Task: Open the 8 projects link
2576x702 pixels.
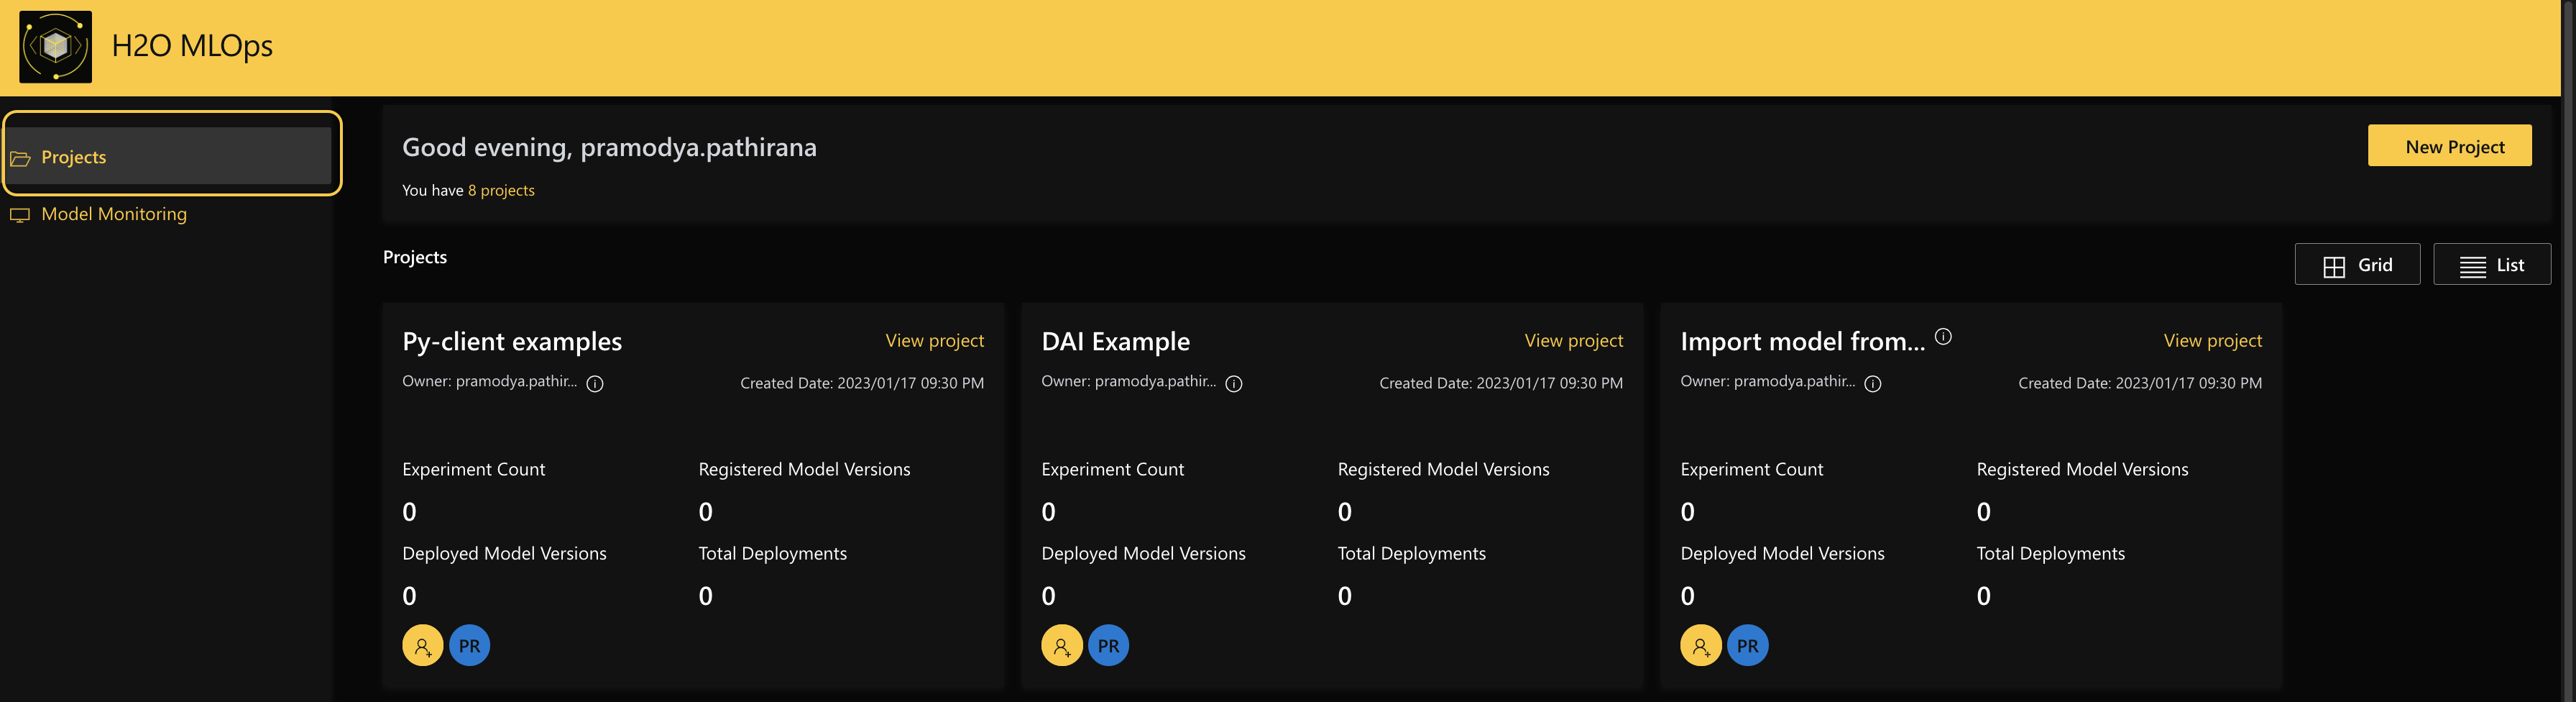Action: coord(501,190)
